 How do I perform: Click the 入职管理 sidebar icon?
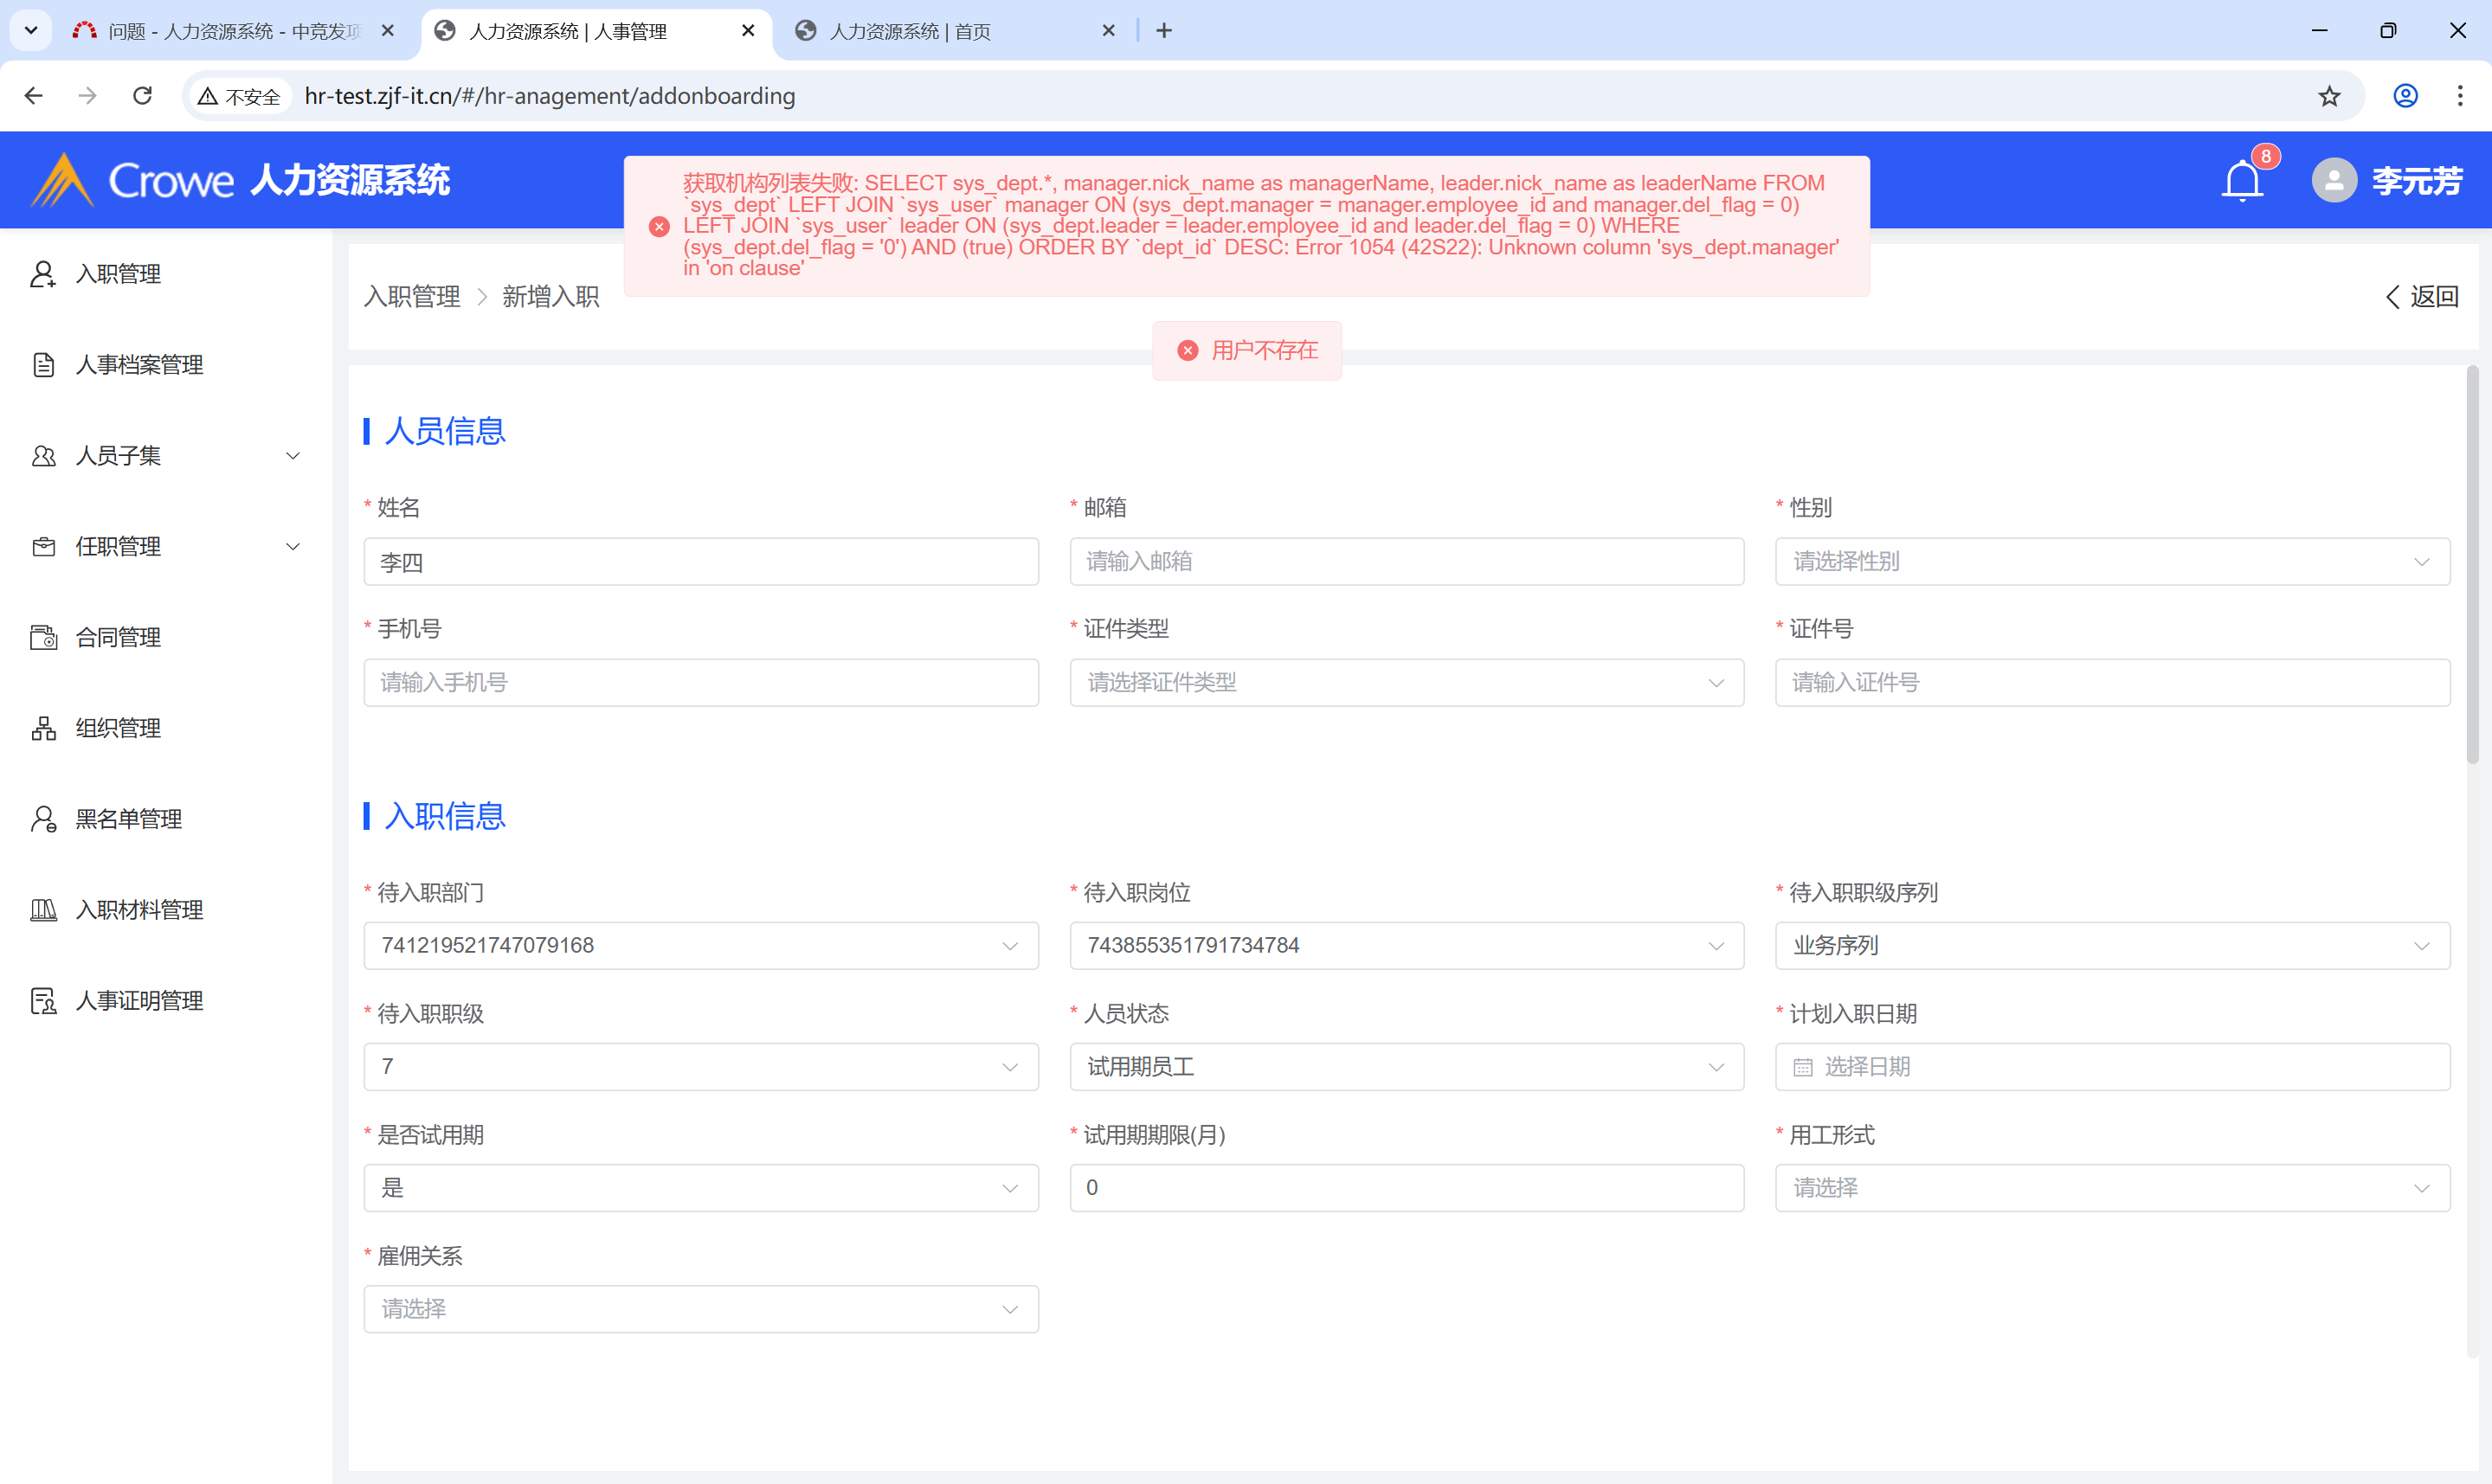(x=43, y=274)
